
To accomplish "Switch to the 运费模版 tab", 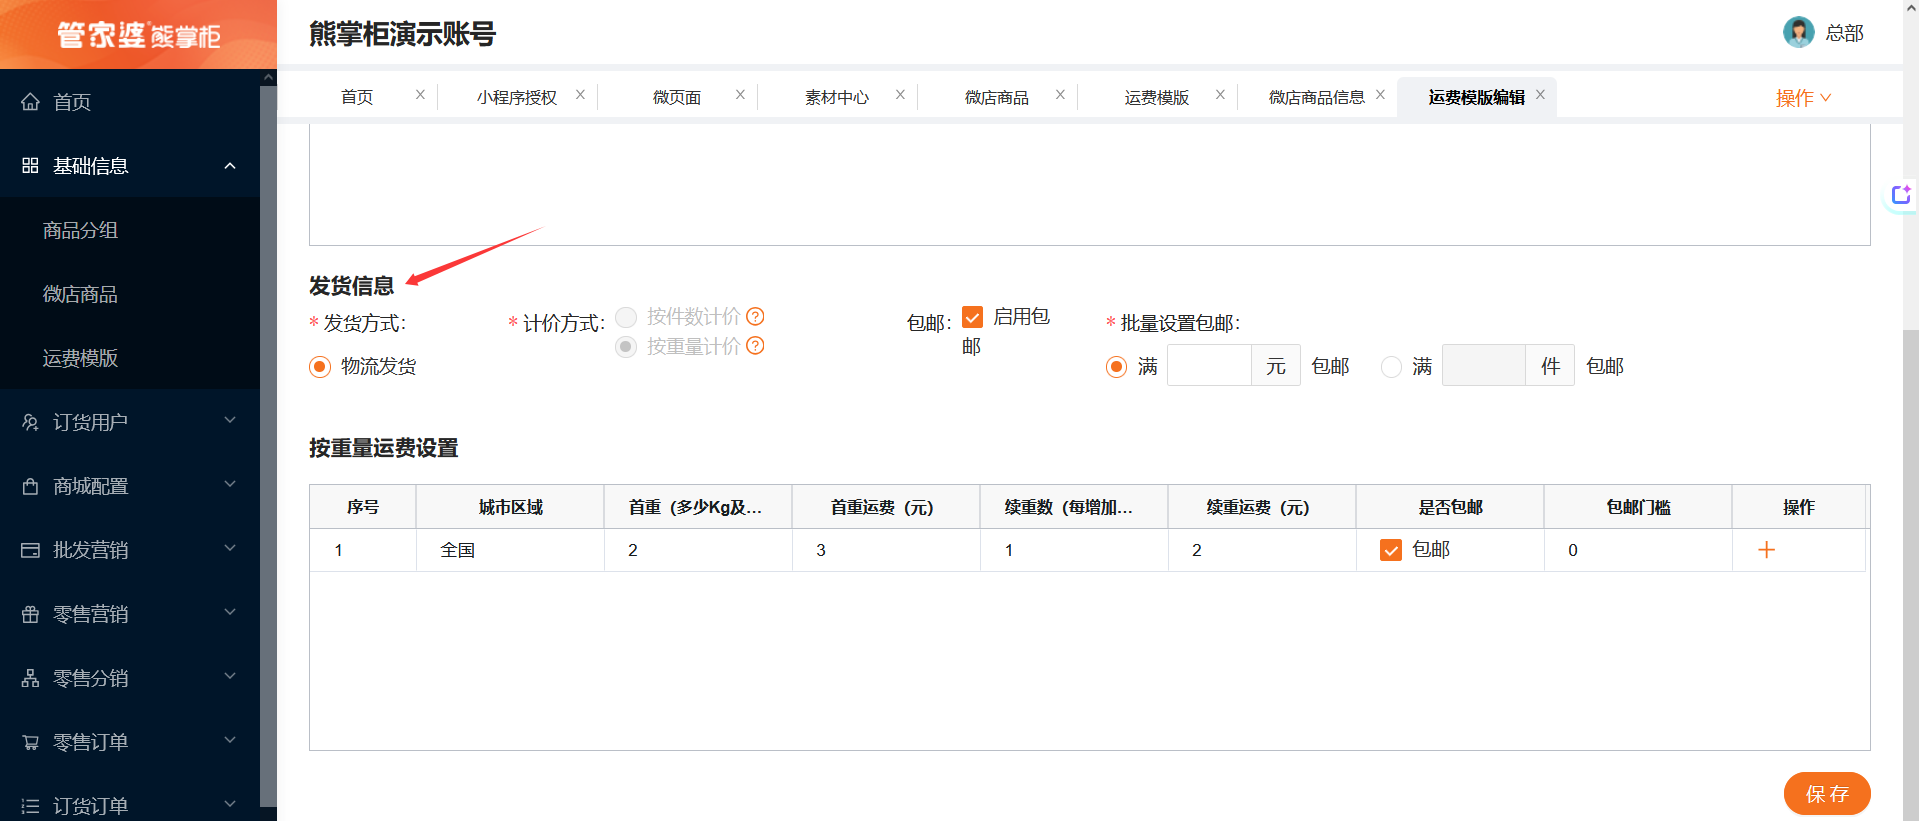I will 1157,97.
